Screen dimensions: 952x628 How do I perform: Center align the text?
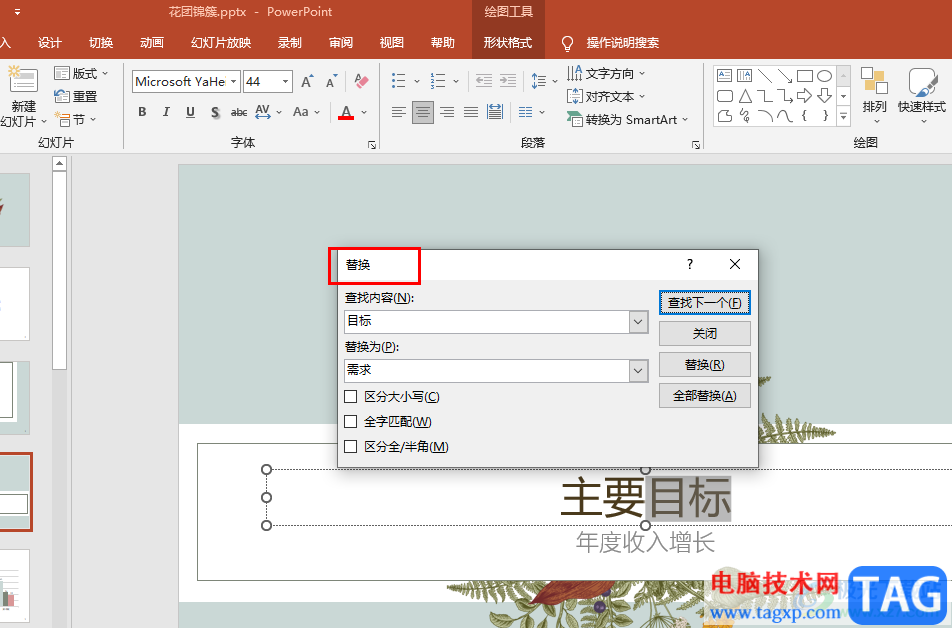(x=423, y=112)
